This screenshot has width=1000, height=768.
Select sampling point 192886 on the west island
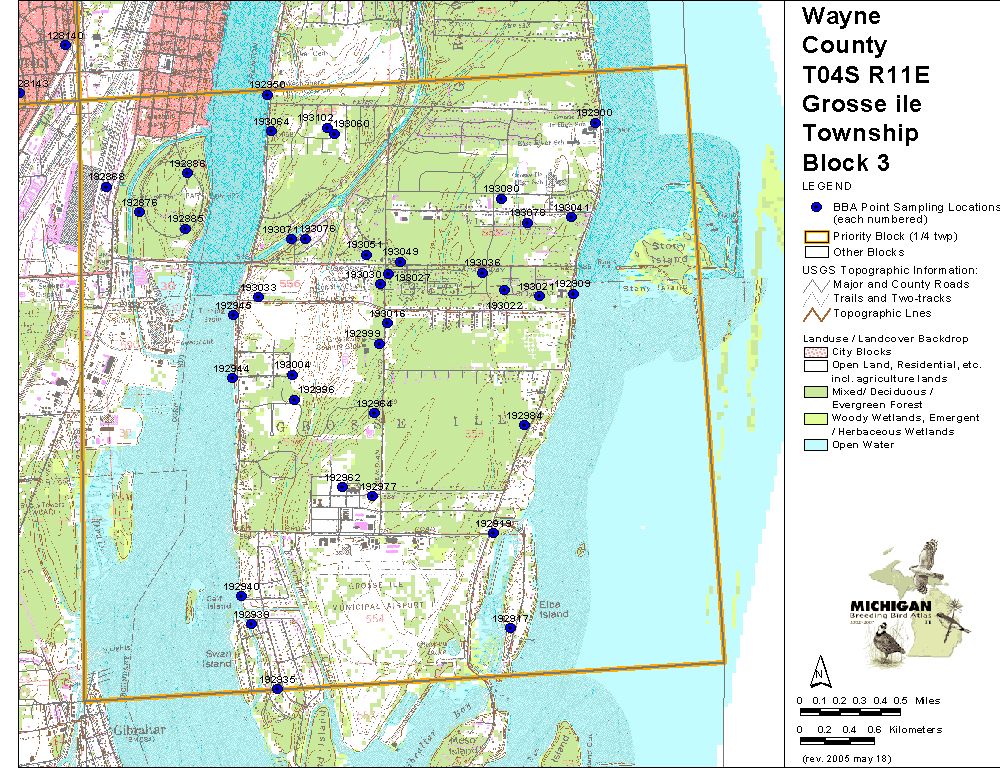coord(187,173)
